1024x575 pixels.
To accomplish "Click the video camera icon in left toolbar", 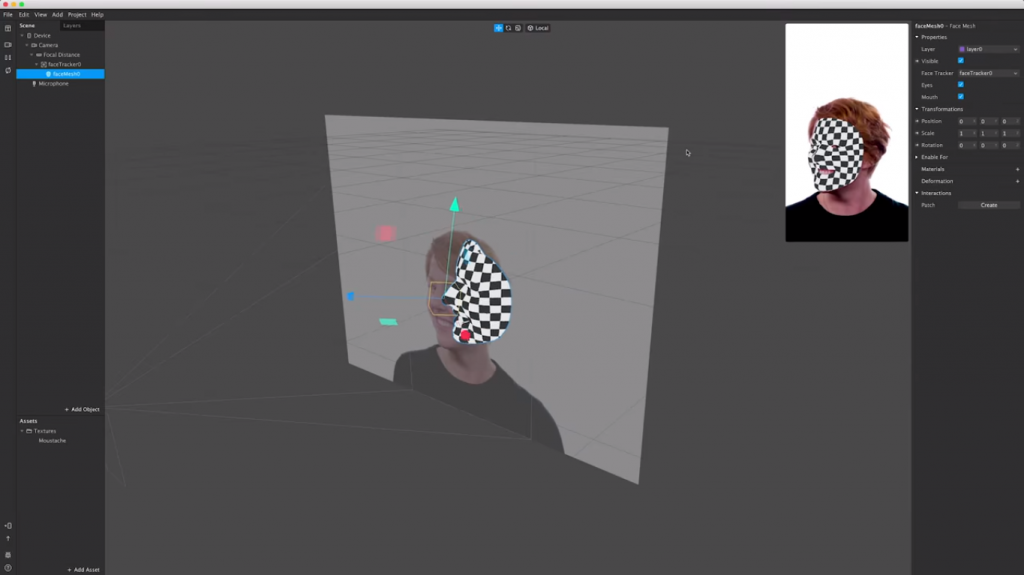I will pyautogui.click(x=8, y=44).
